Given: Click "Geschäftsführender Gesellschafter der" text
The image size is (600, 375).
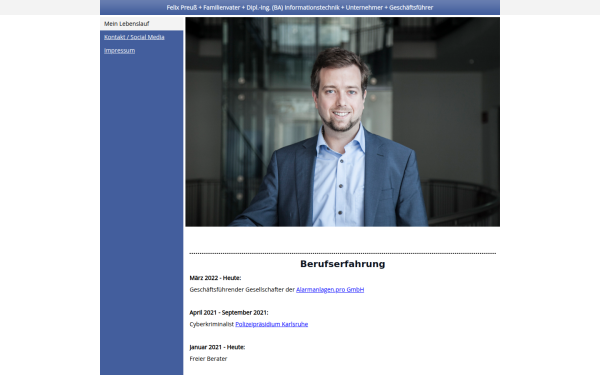Looking at the screenshot, I should pos(242,290).
